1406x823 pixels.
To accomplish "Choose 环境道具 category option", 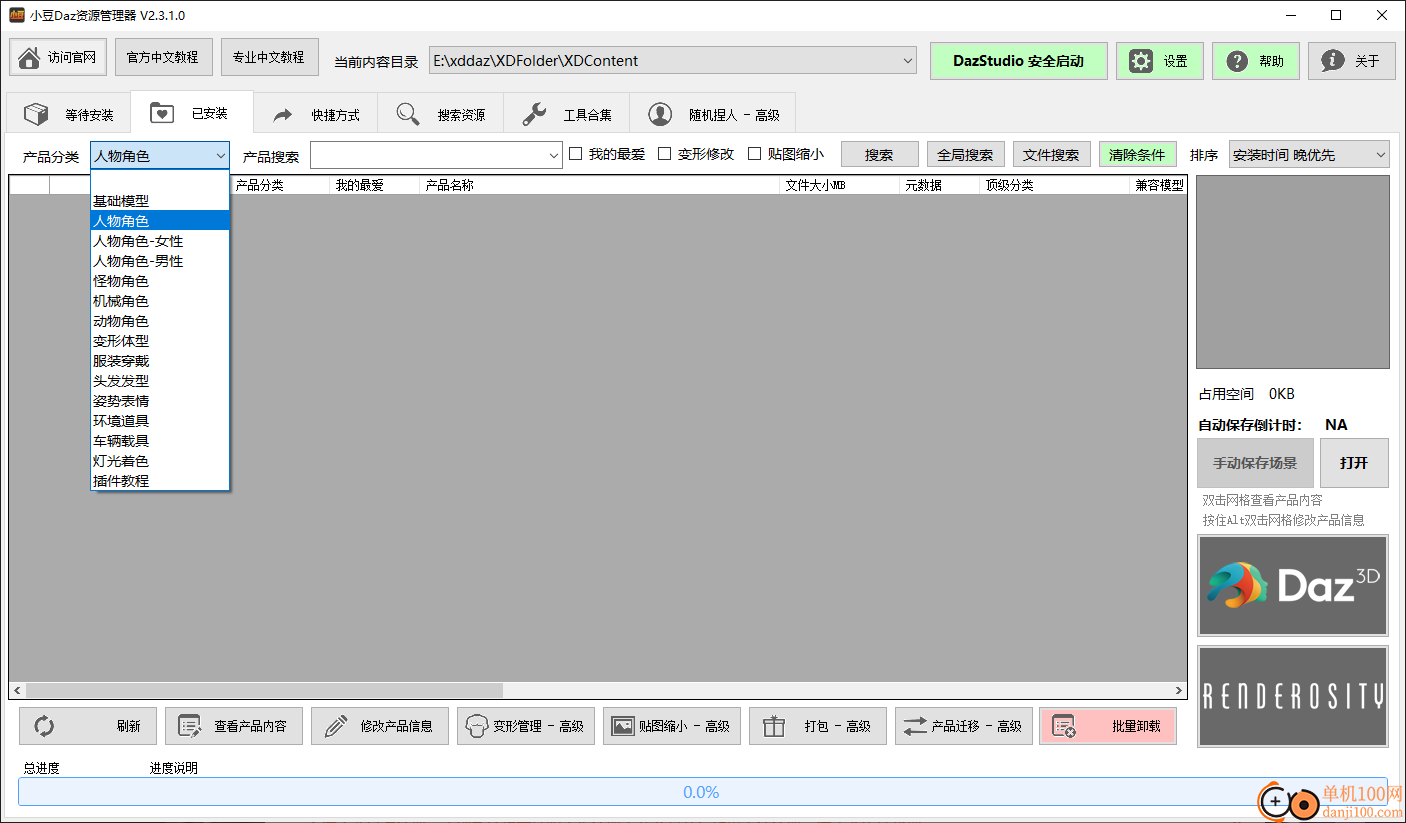I will tap(160, 421).
